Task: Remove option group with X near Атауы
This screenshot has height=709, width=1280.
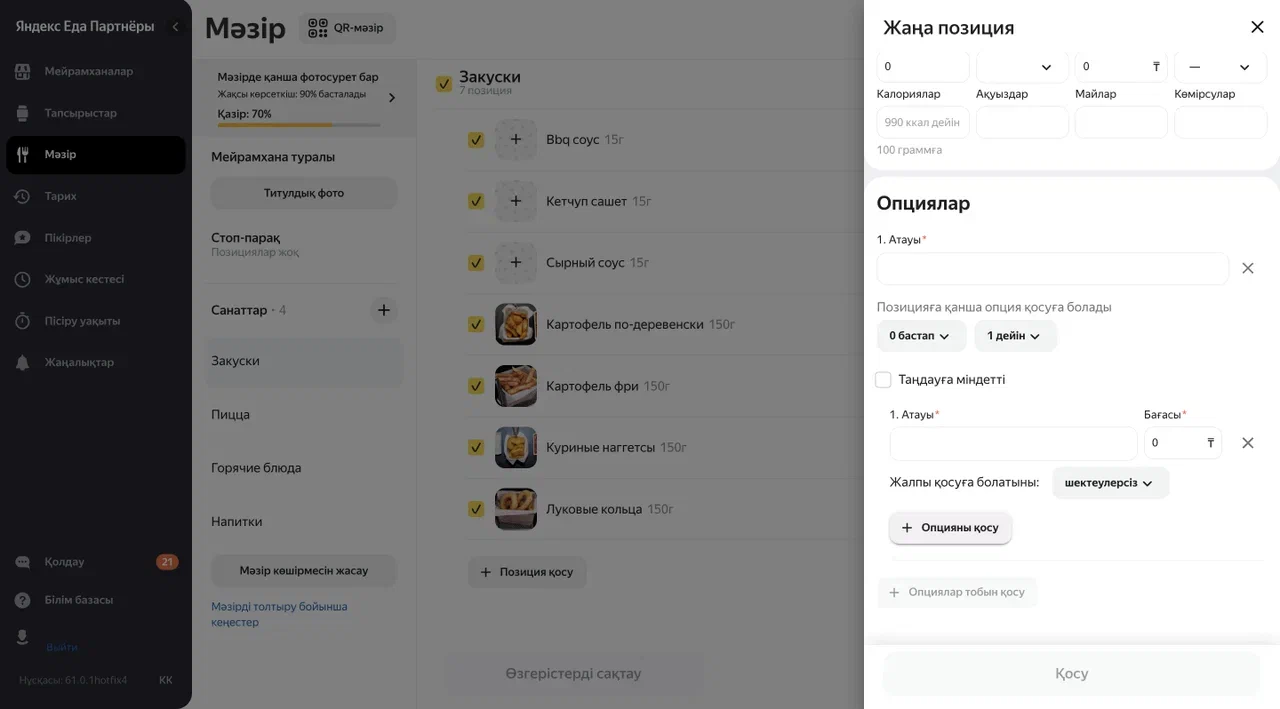Action: 1248,268
